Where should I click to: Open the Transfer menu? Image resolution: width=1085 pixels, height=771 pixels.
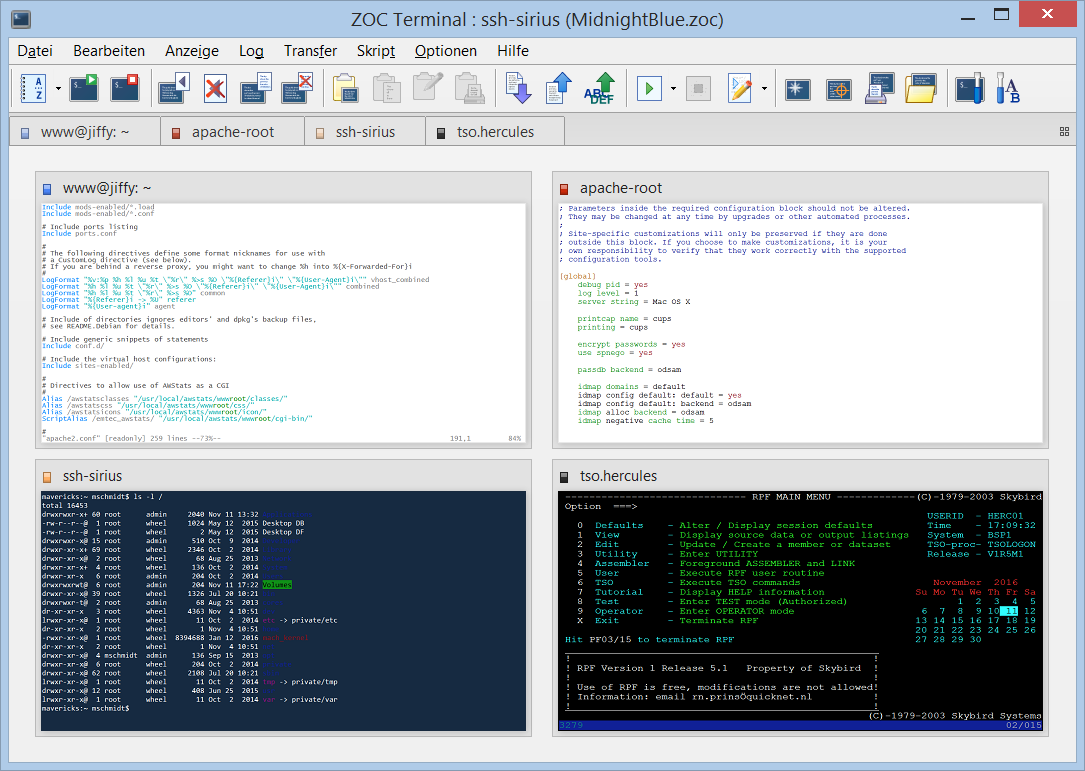point(310,51)
